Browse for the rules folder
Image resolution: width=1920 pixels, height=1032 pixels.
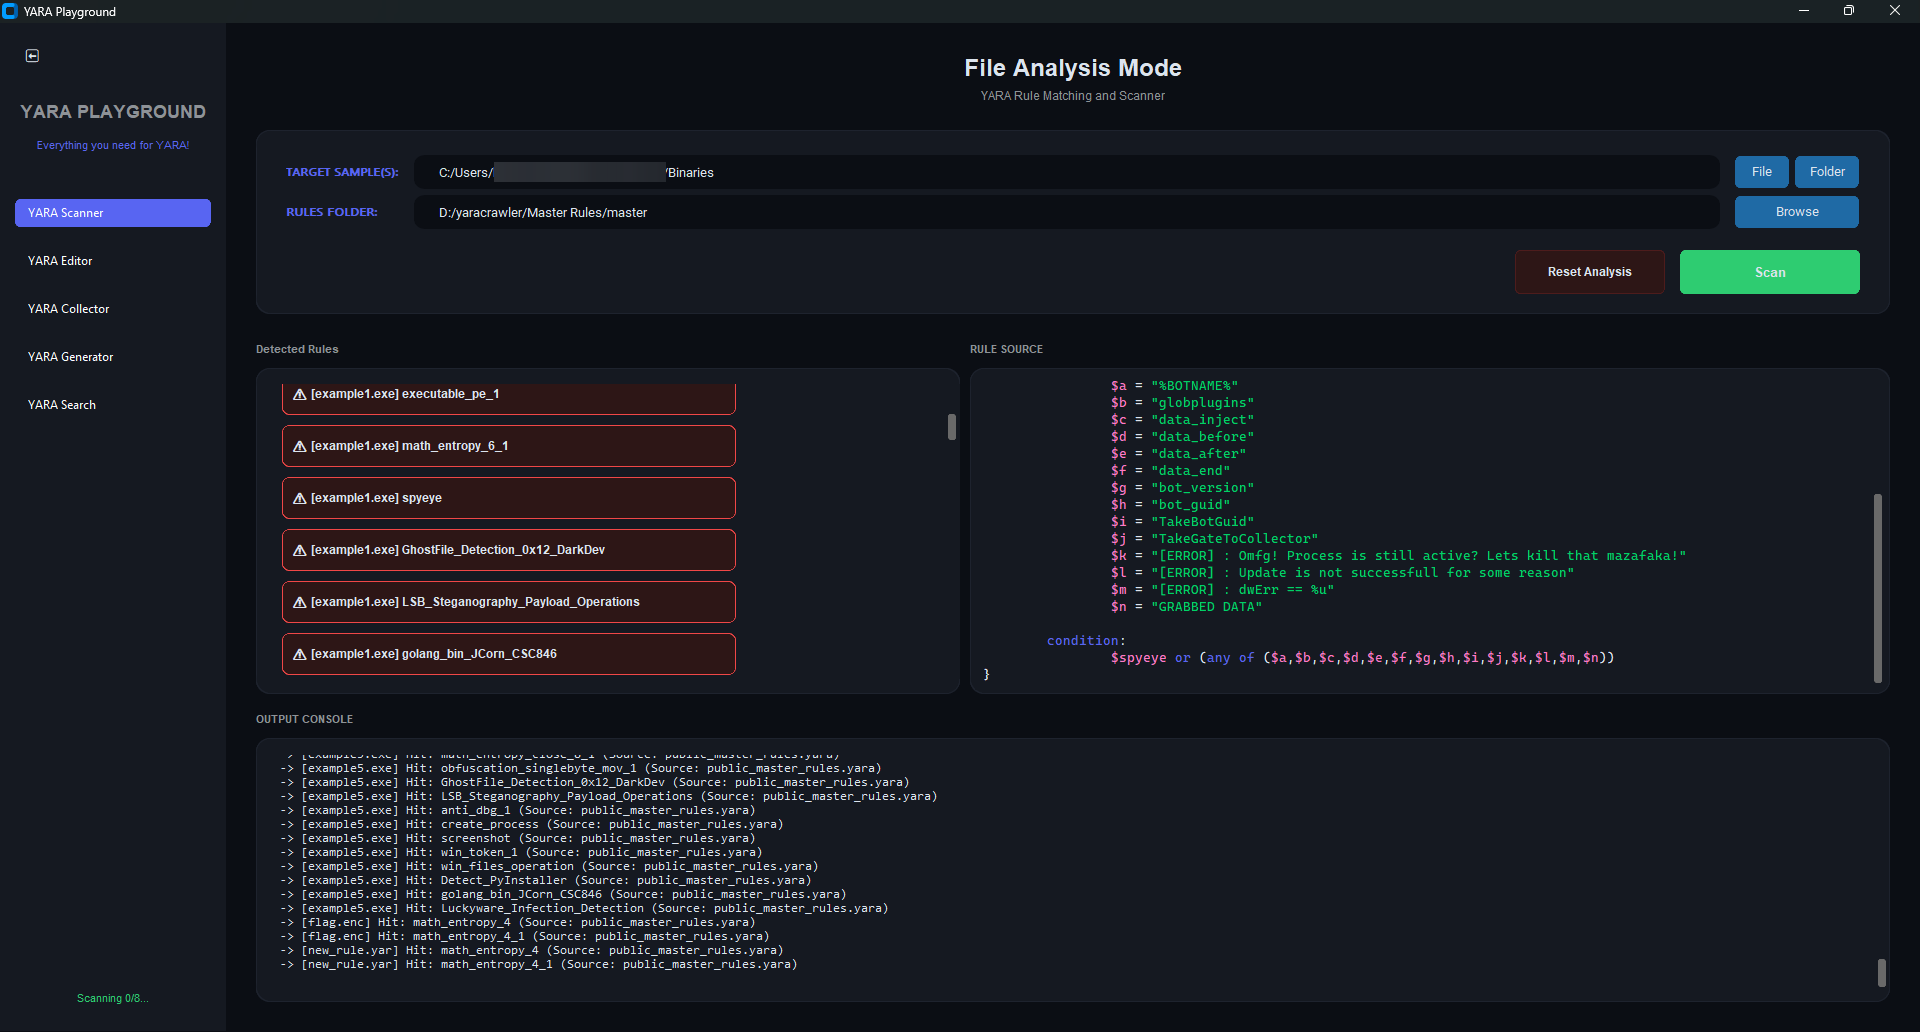point(1796,212)
